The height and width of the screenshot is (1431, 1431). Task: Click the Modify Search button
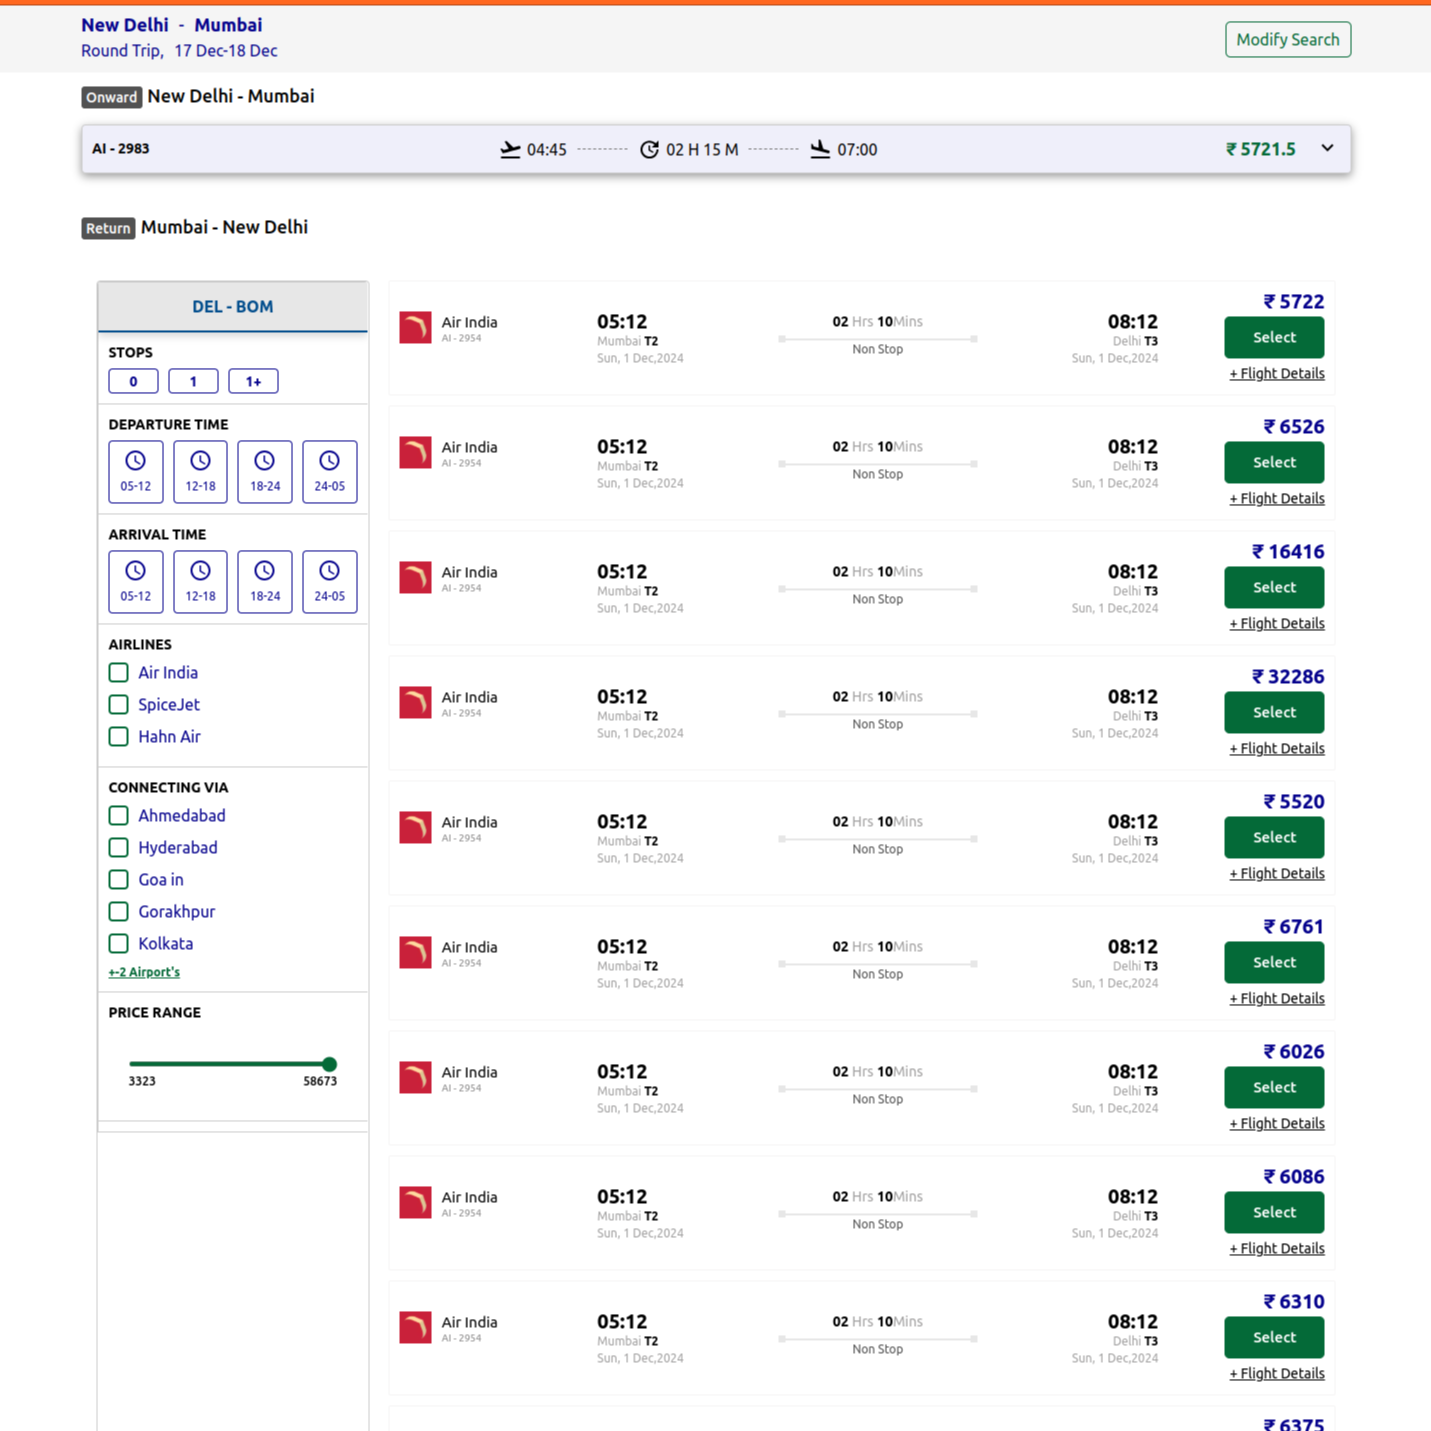pyautogui.click(x=1288, y=40)
